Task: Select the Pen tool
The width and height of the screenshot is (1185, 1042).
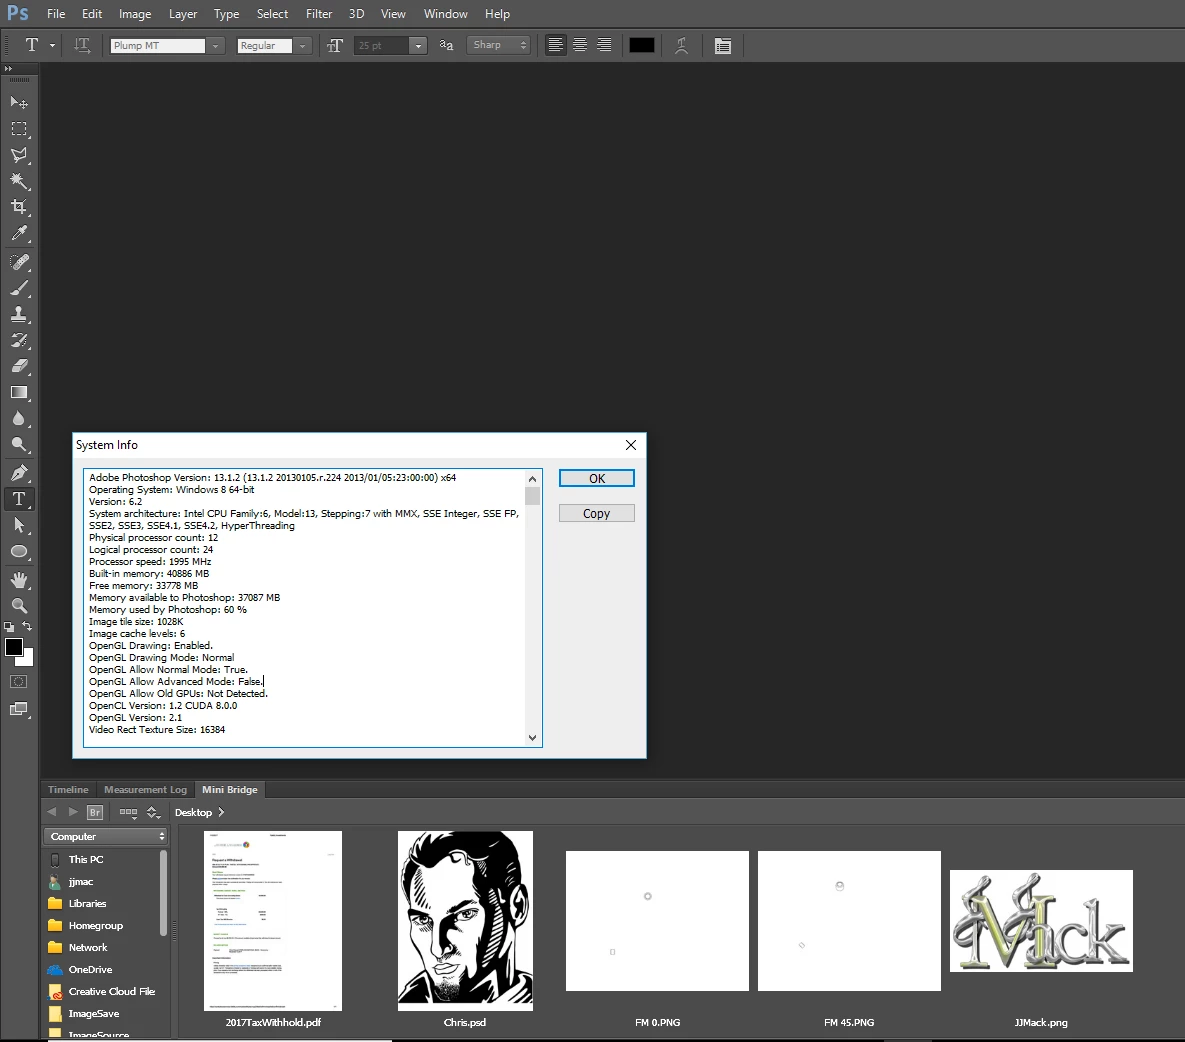Action: click(x=19, y=473)
